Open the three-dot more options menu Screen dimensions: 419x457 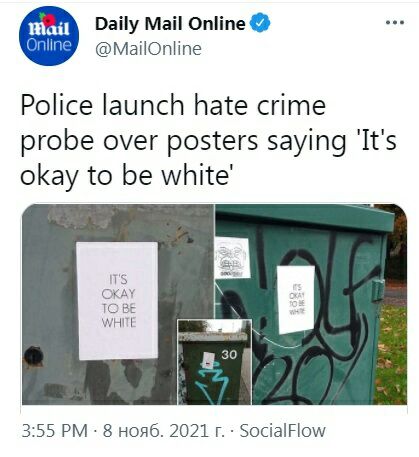pyautogui.click(x=395, y=23)
